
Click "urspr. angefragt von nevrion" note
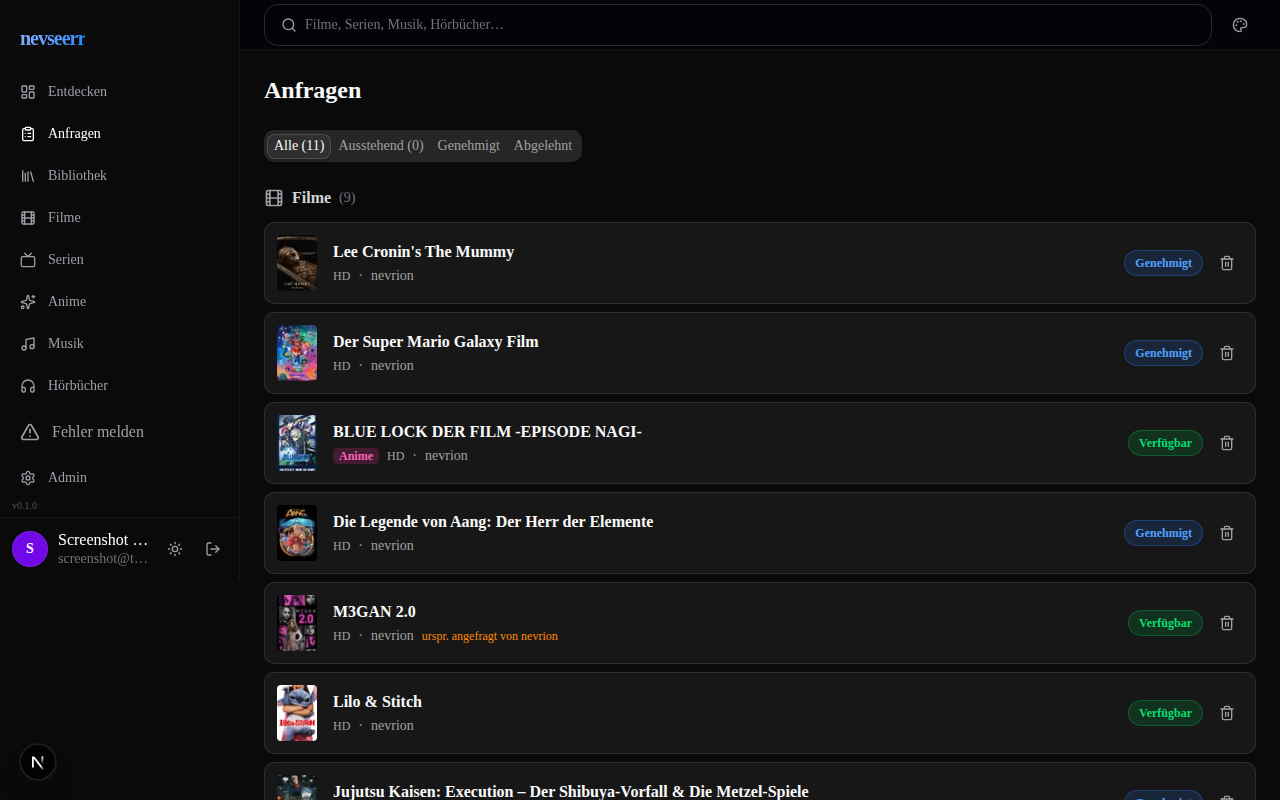click(490, 636)
